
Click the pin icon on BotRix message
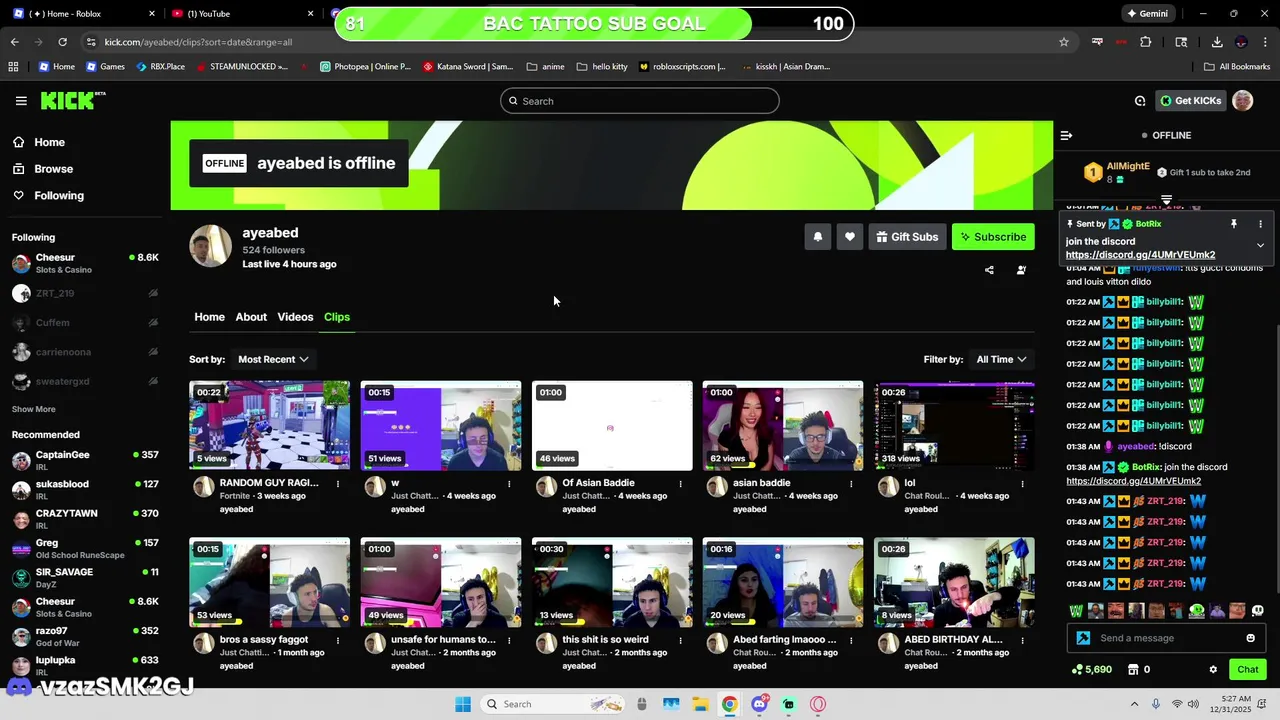click(x=1234, y=224)
